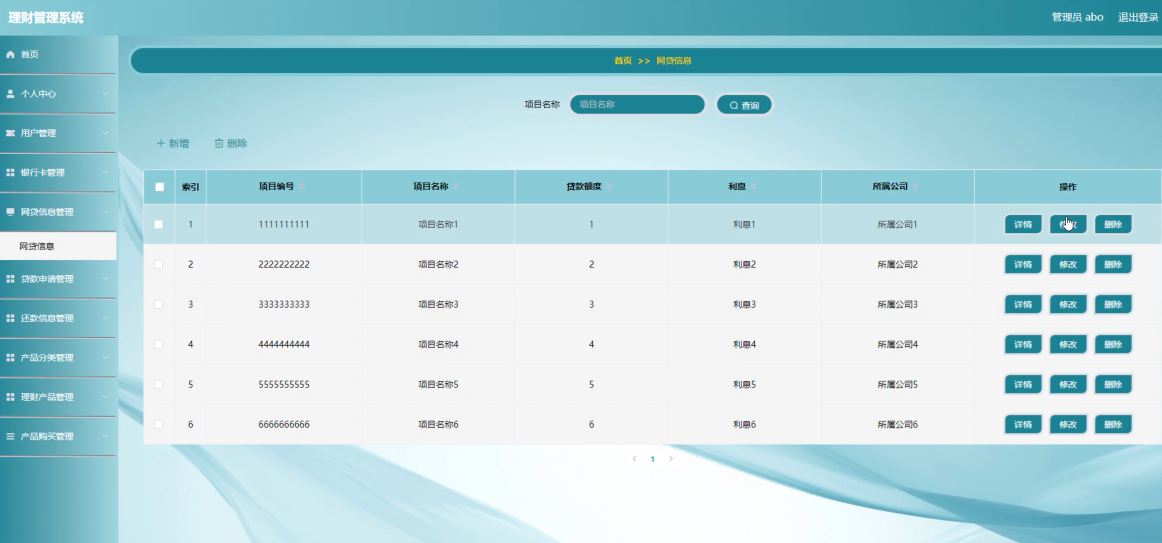Viewport: 1162px width, 543px height.
Task: Click cell 所属公司5 in the table
Action: [x=897, y=384]
